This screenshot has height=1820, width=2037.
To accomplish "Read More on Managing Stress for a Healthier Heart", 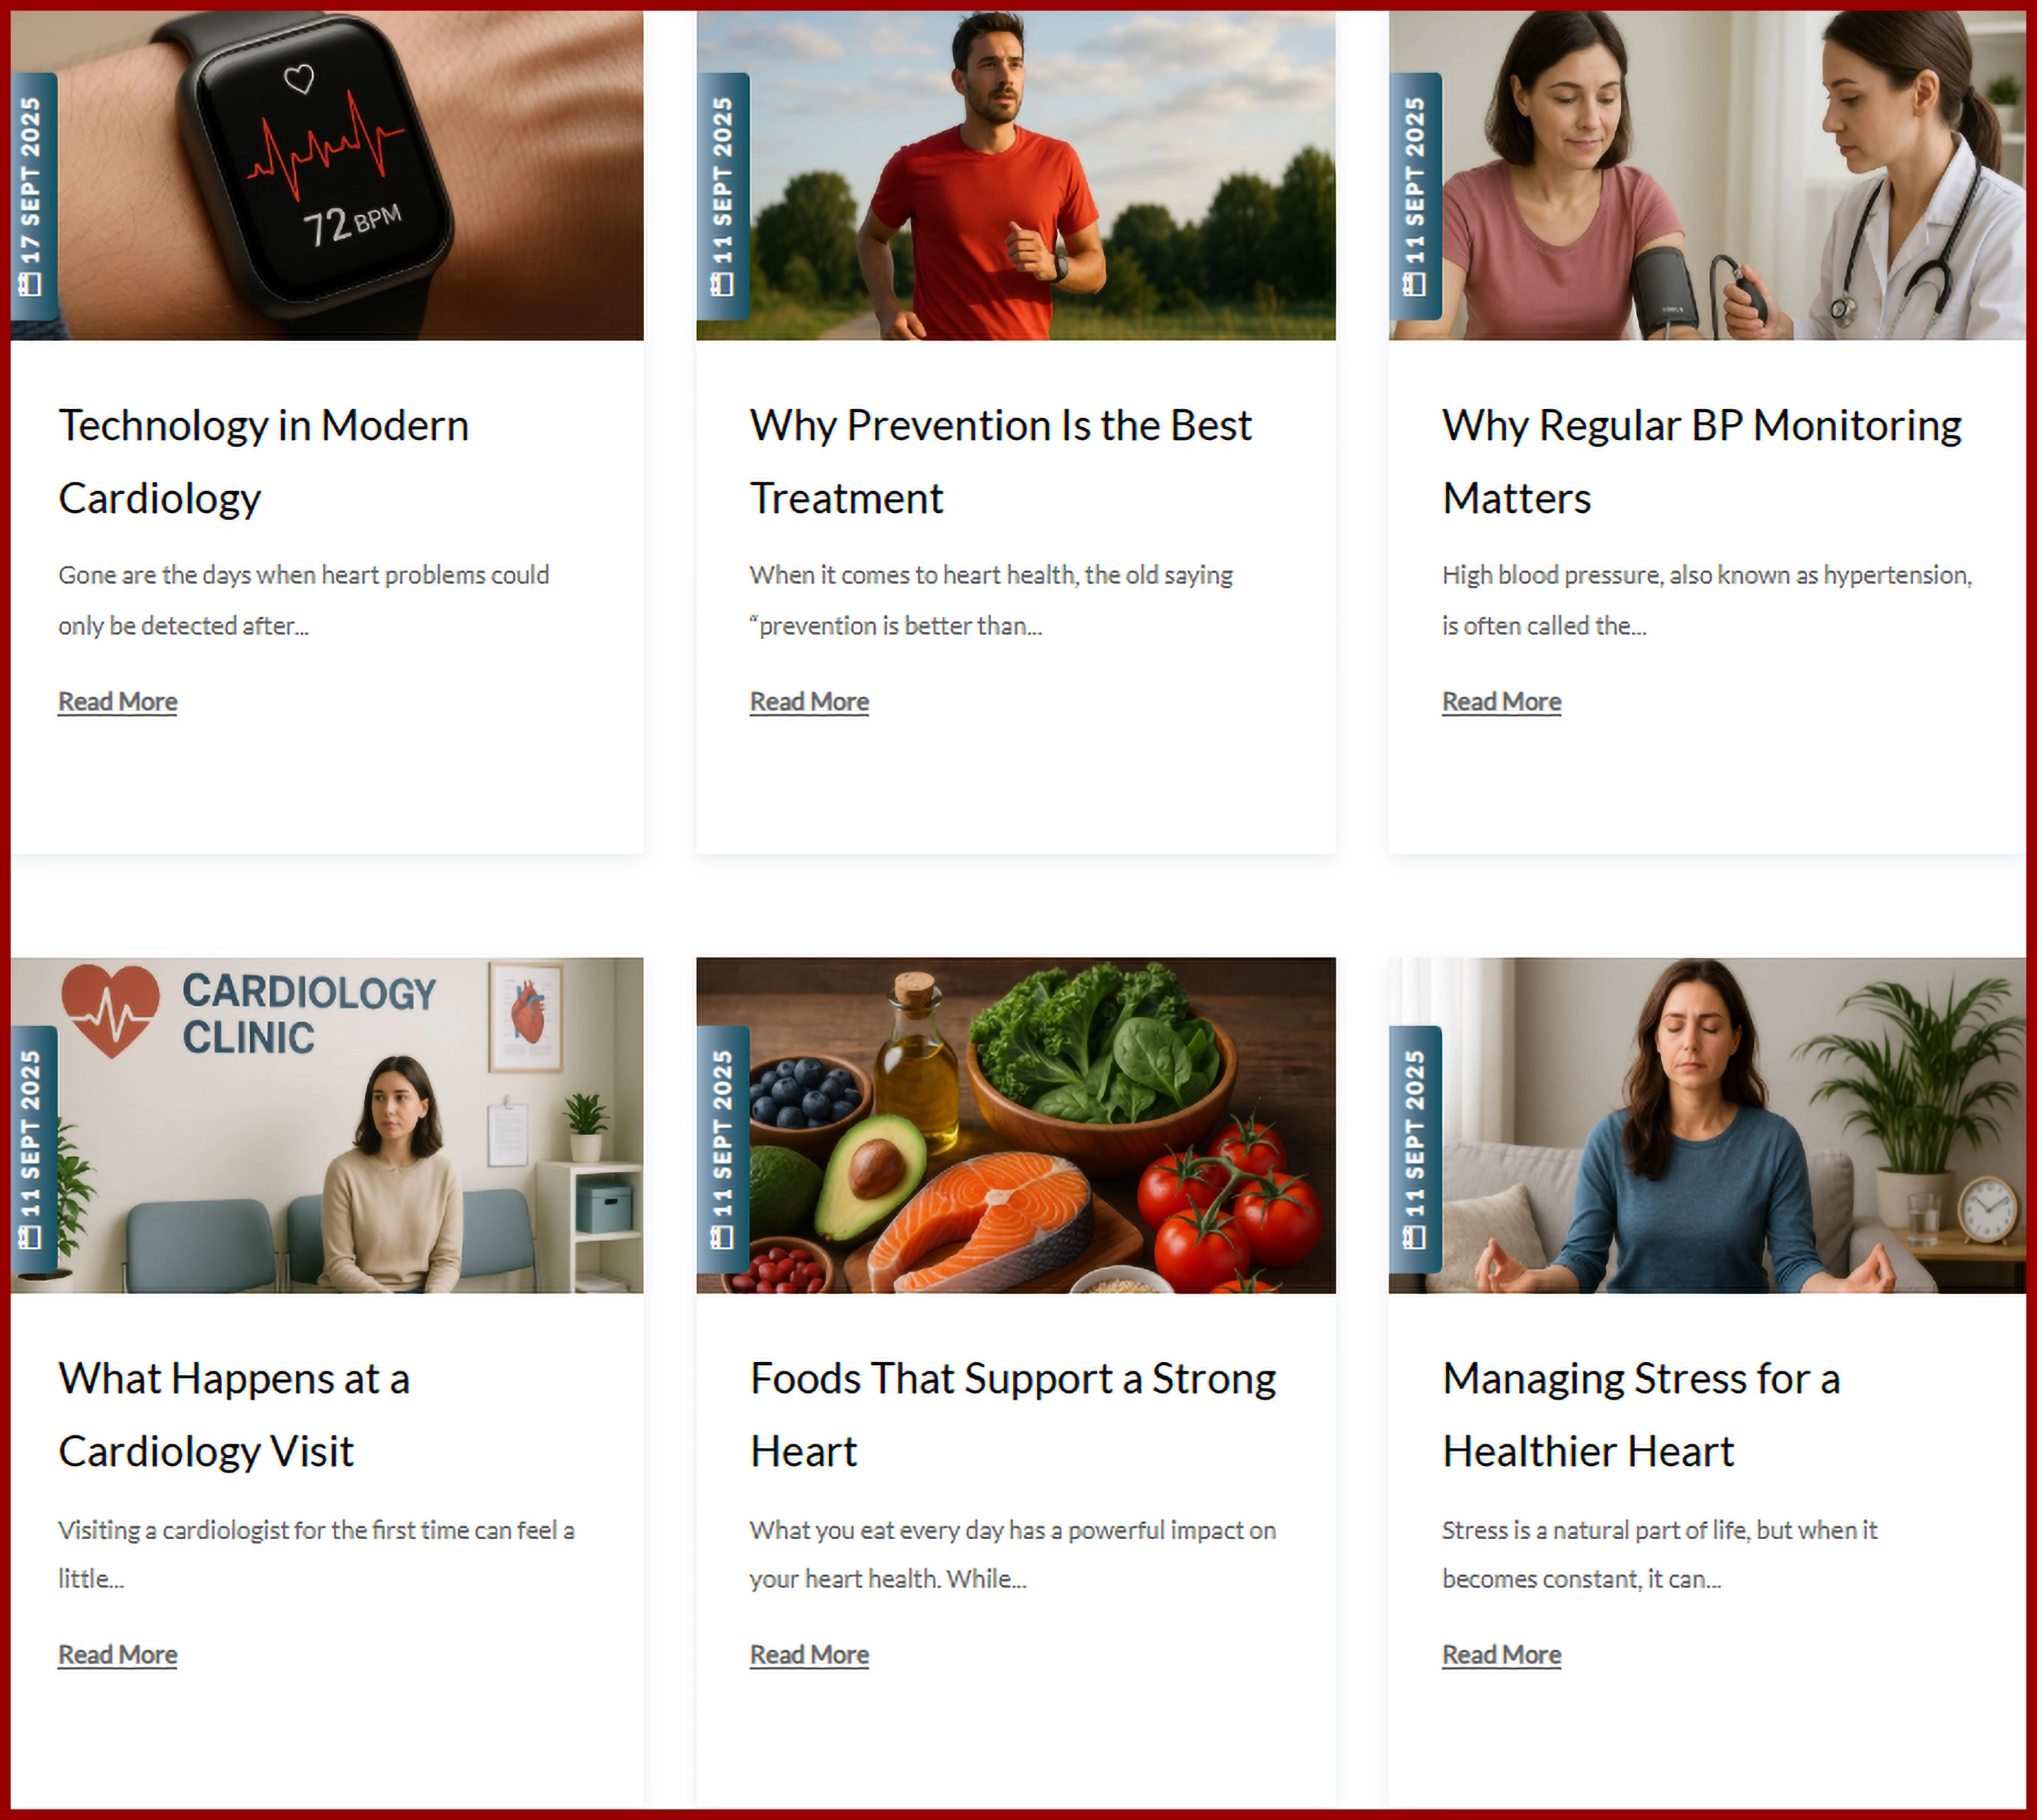I will [1501, 1655].
